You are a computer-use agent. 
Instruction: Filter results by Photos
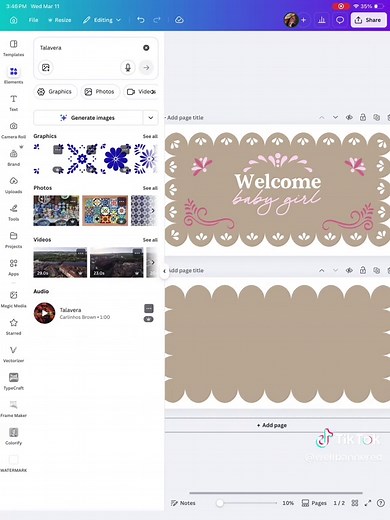coord(99,92)
